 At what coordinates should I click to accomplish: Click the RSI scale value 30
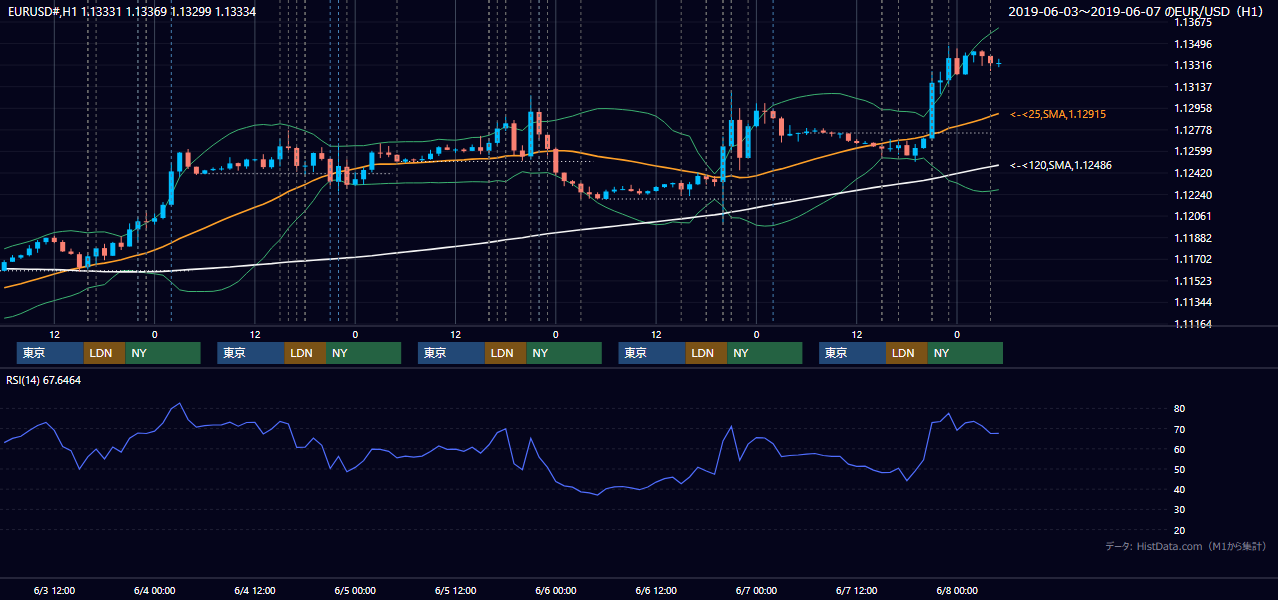(1180, 510)
